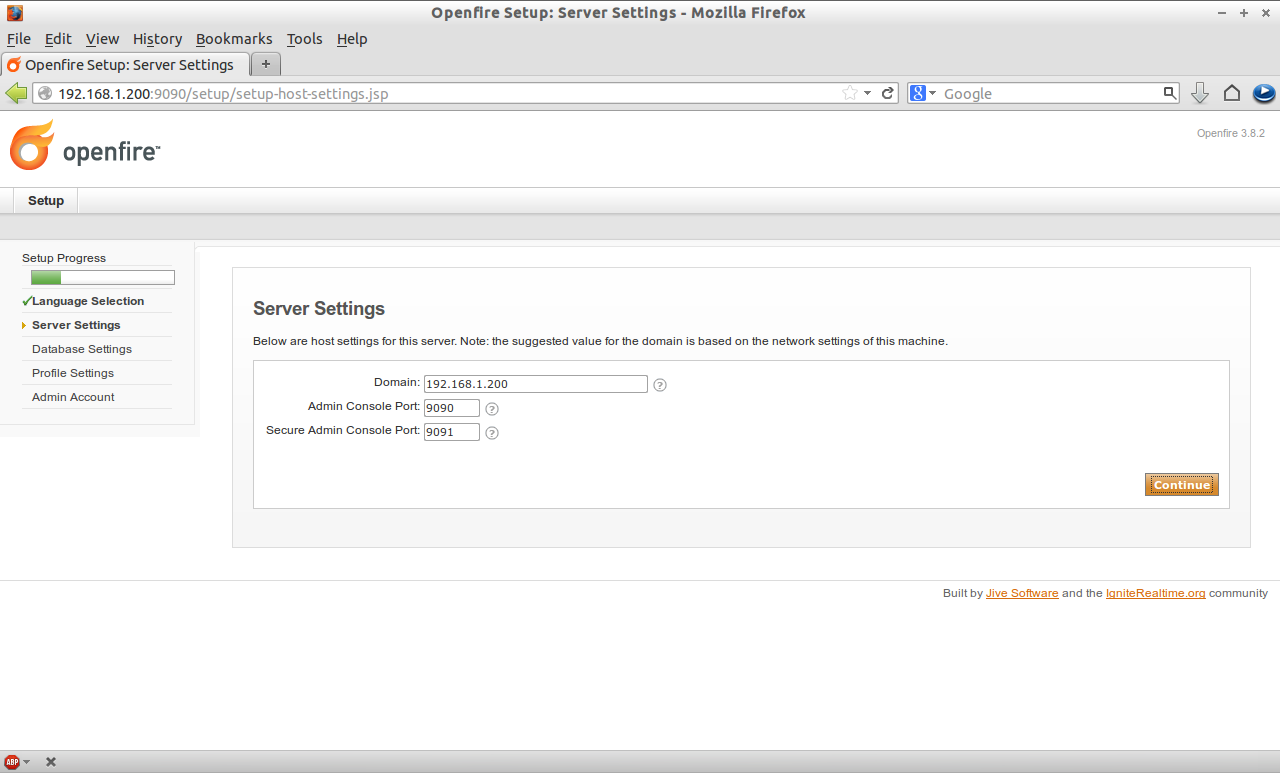Click the Google search magnifier icon
This screenshot has width=1280, height=774.
pos(1170,93)
